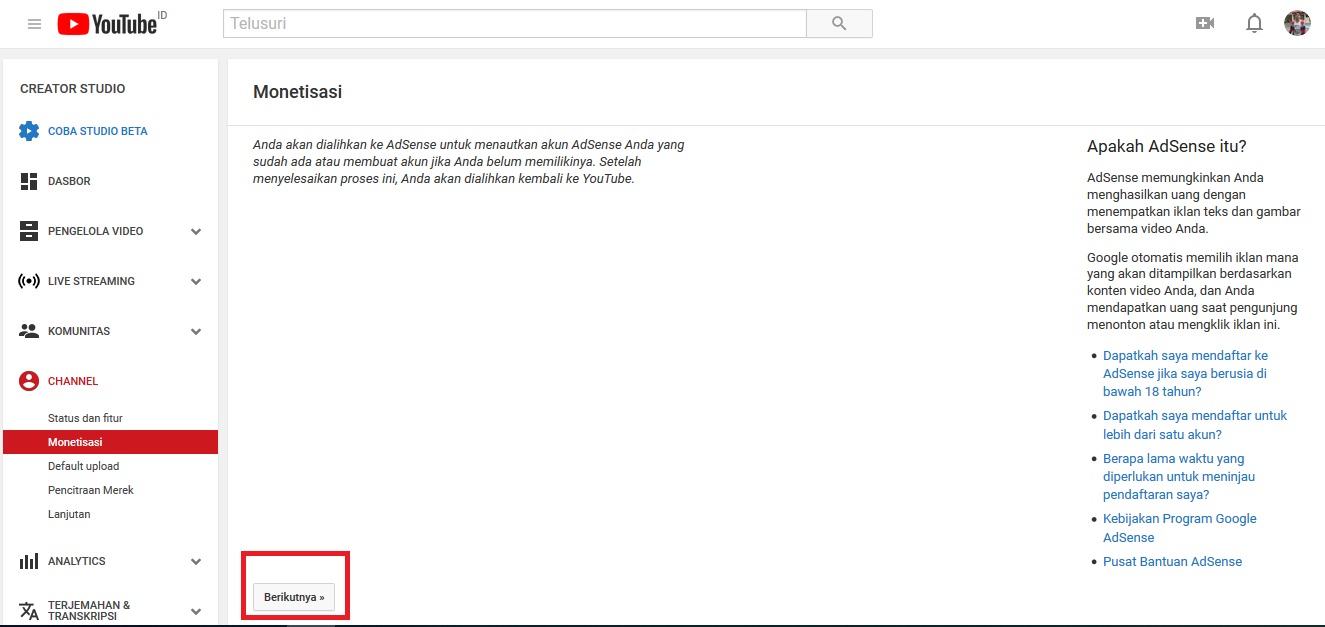The height and width of the screenshot is (627, 1325).
Task: Open the DASBOR menu item
Action: coord(69,181)
